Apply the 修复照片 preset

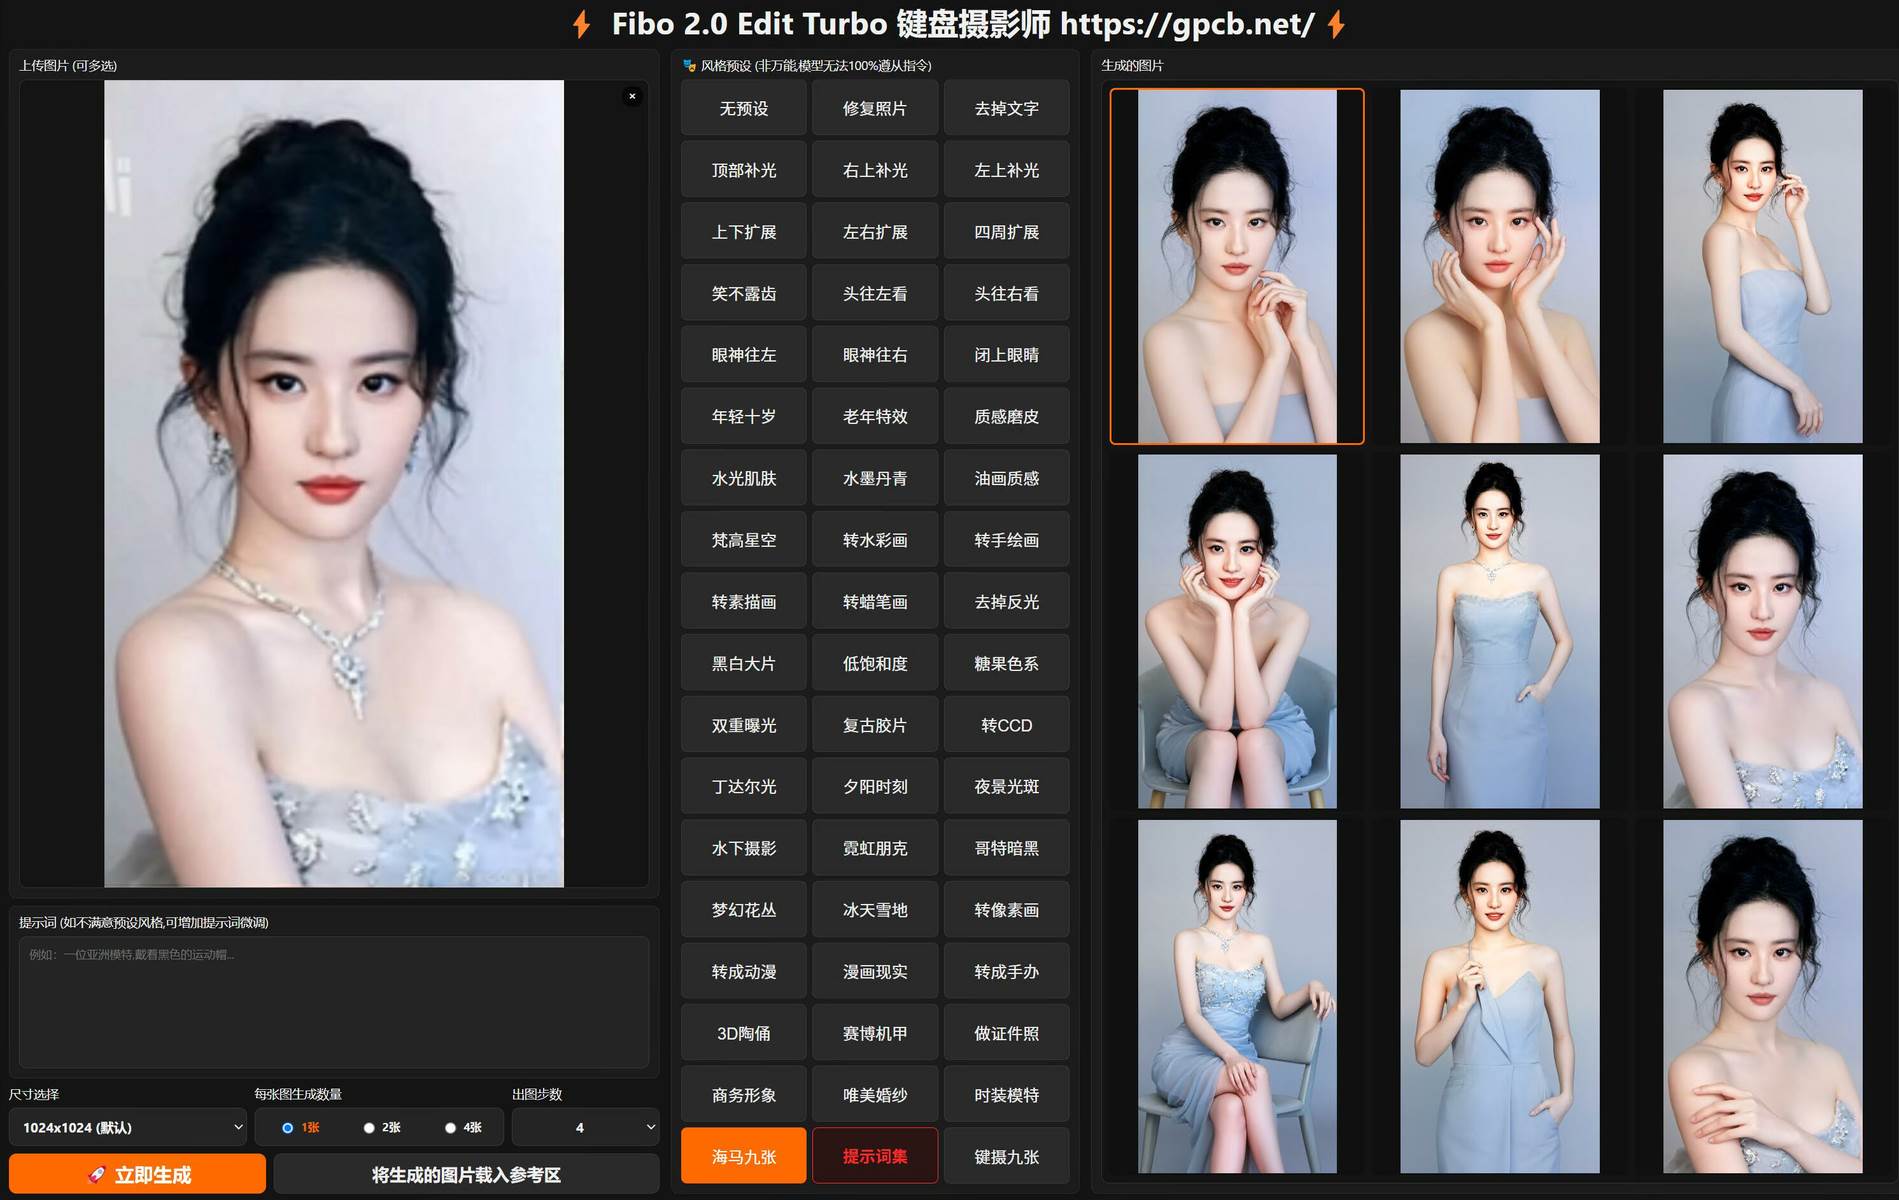pos(875,109)
